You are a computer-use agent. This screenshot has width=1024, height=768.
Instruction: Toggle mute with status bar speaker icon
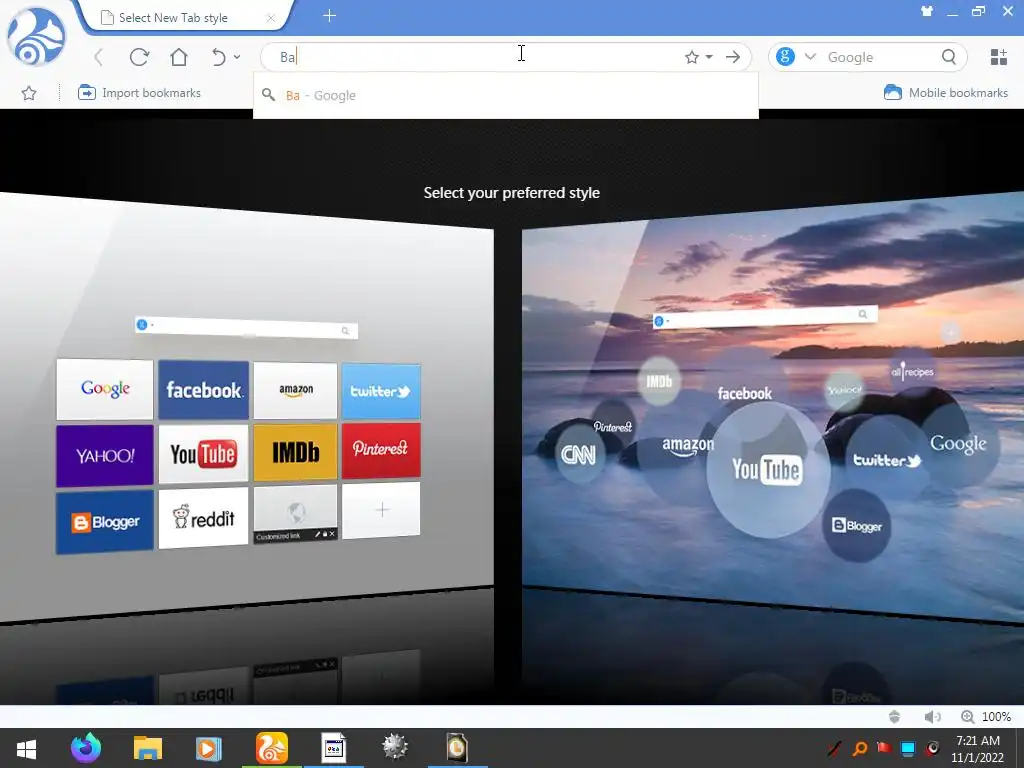pos(932,716)
